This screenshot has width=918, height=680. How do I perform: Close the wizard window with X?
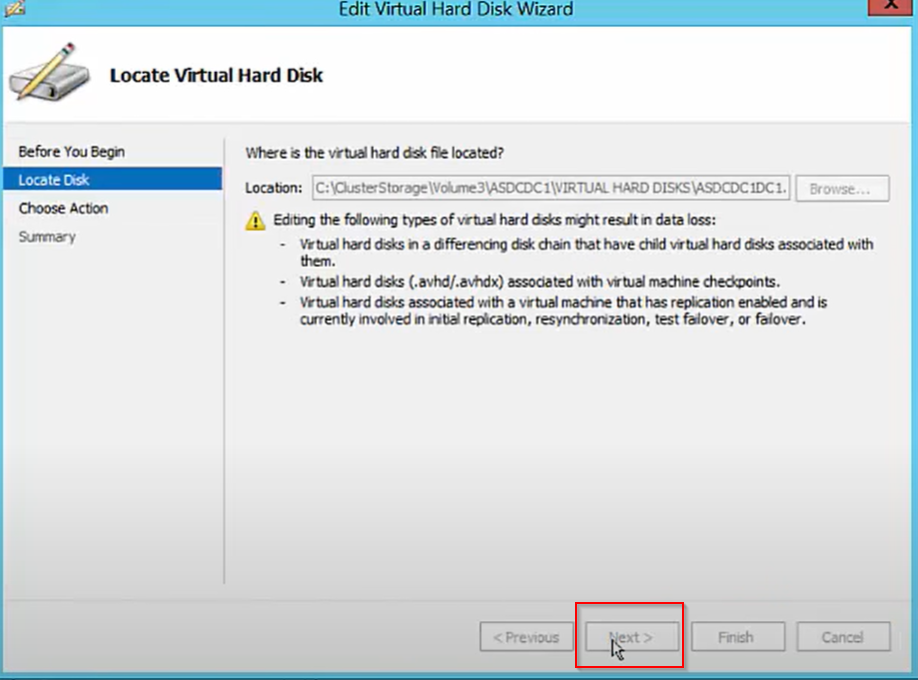(889, 6)
